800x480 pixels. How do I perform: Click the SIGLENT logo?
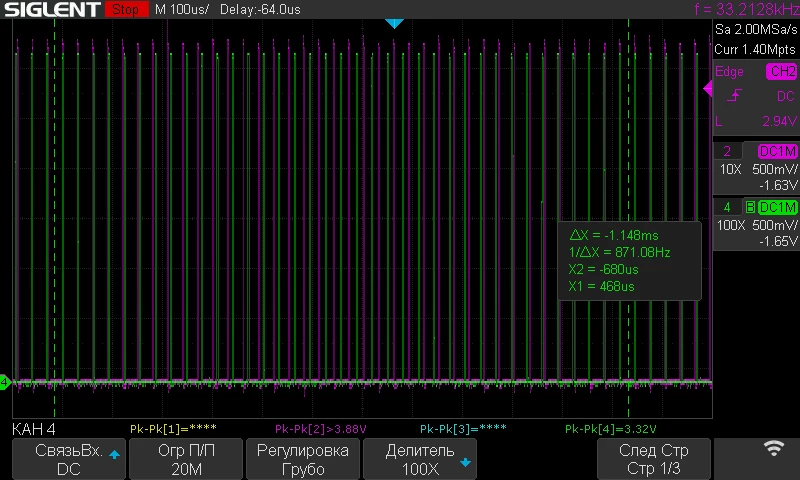52,9
